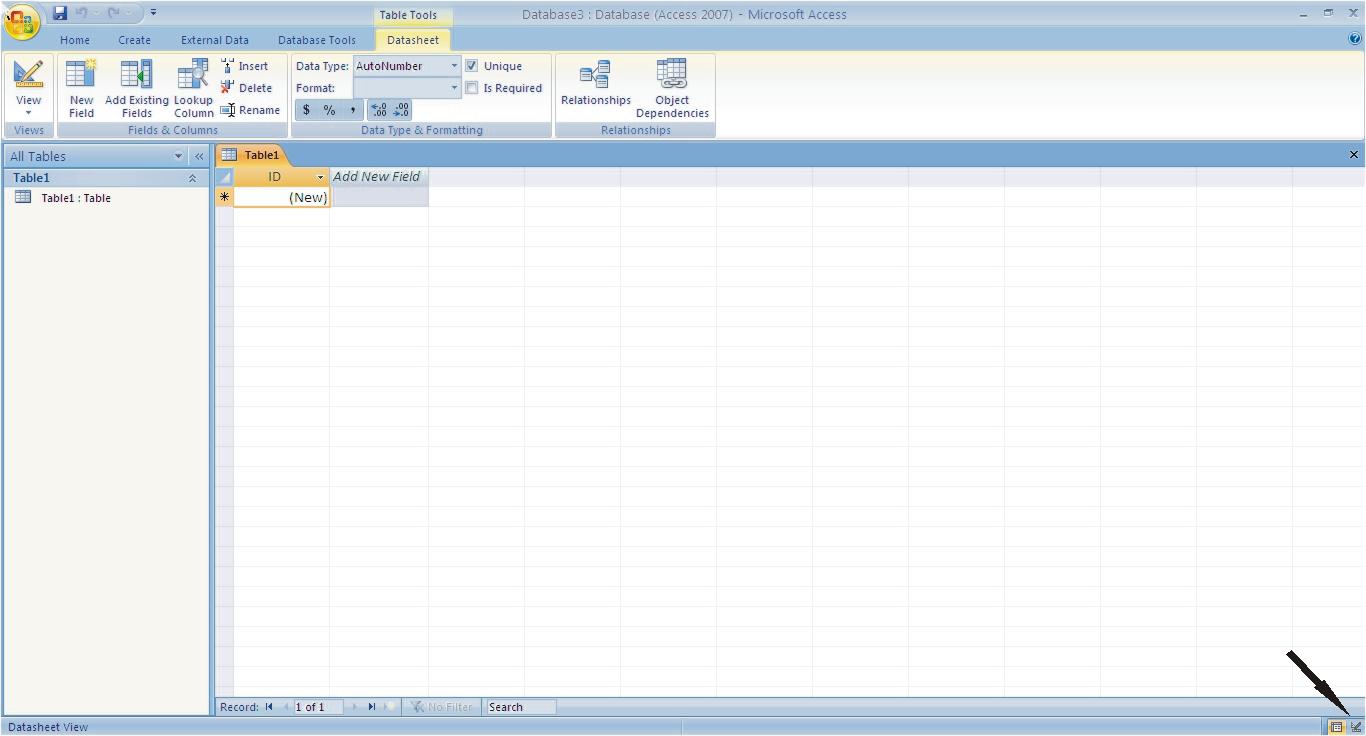1366x736 pixels.
Task: Expand the View button dropdown arrow
Action: (29, 113)
